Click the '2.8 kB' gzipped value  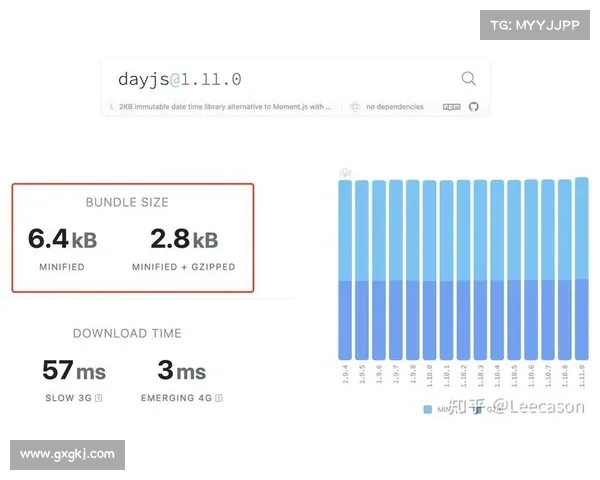[184, 239]
